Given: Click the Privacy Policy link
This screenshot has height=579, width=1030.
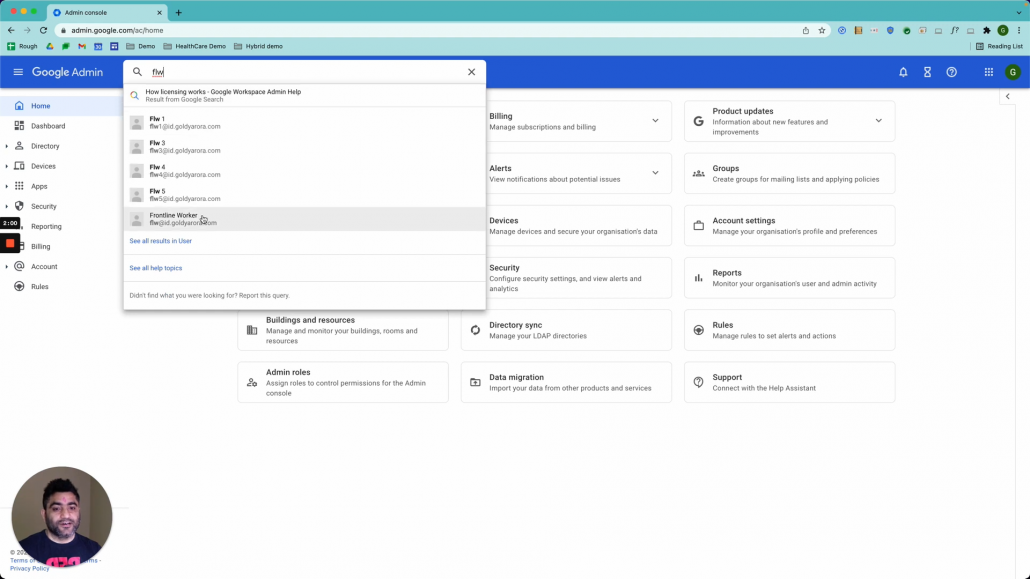Looking at the screenshot, I should pos(30,568).
